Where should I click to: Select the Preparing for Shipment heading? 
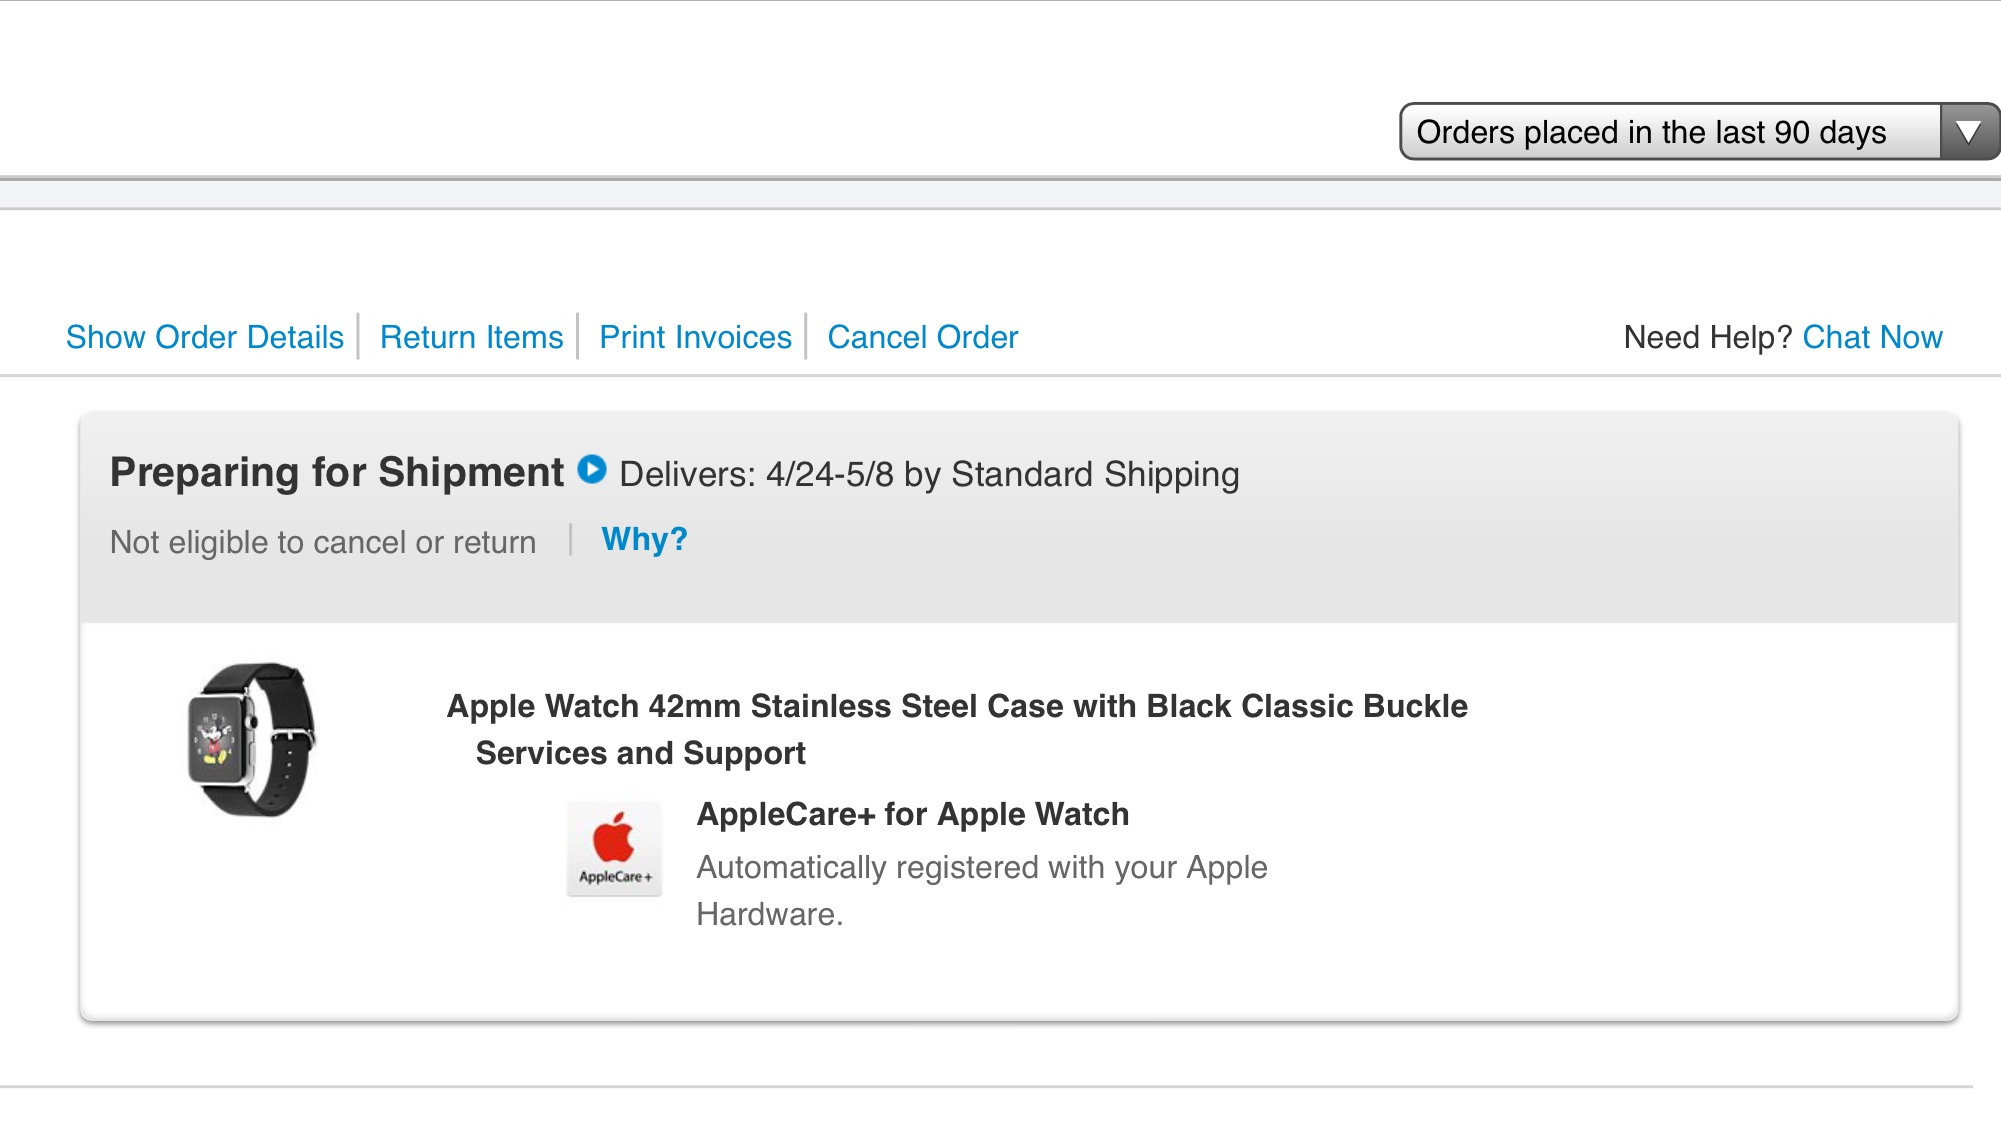coord(337,472)
